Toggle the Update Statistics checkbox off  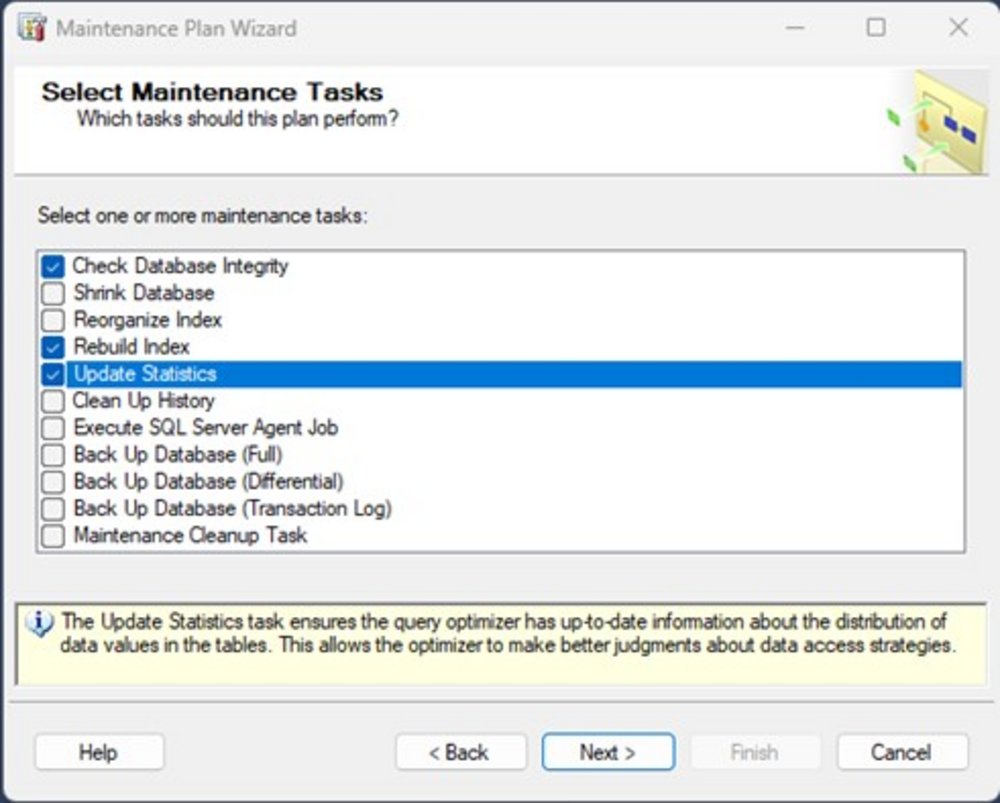pos(53,375)
